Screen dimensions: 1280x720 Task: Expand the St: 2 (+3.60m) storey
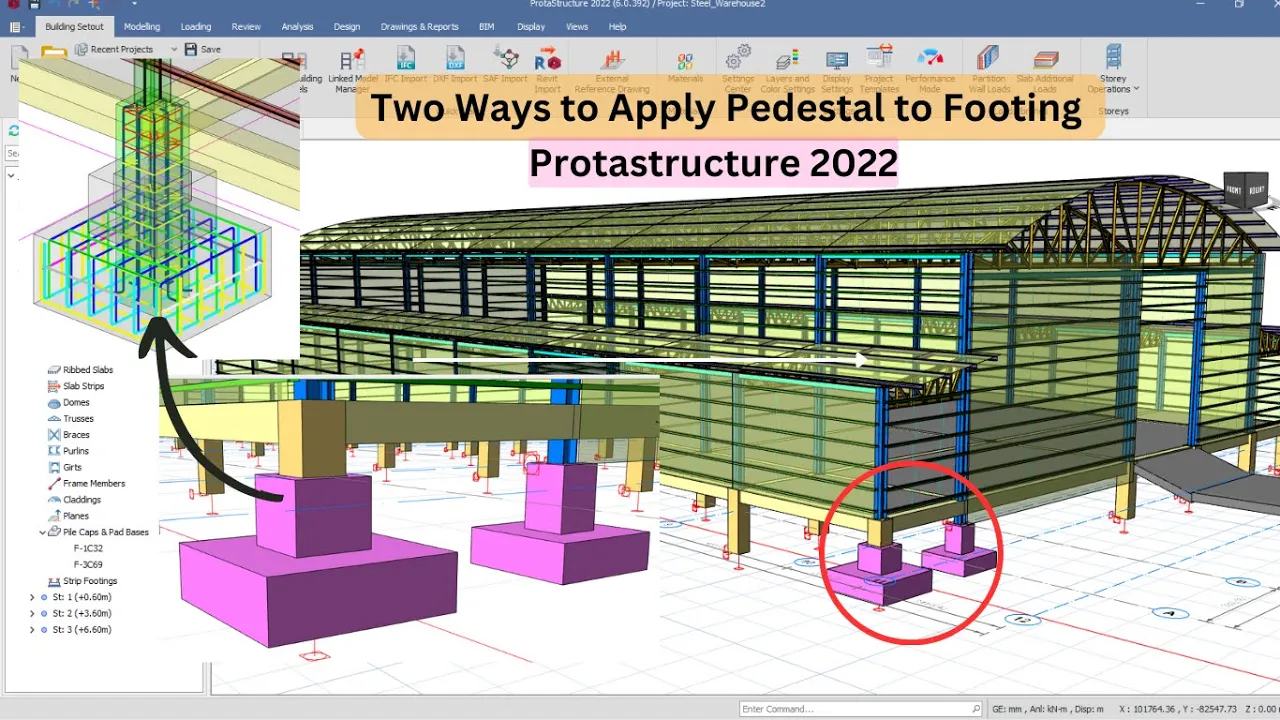coord(32,613)
